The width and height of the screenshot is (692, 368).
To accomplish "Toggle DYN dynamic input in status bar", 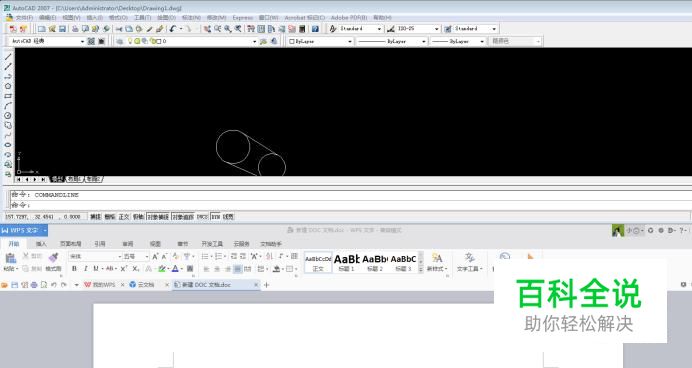I will pyautogui.click(x=215, y=217).
